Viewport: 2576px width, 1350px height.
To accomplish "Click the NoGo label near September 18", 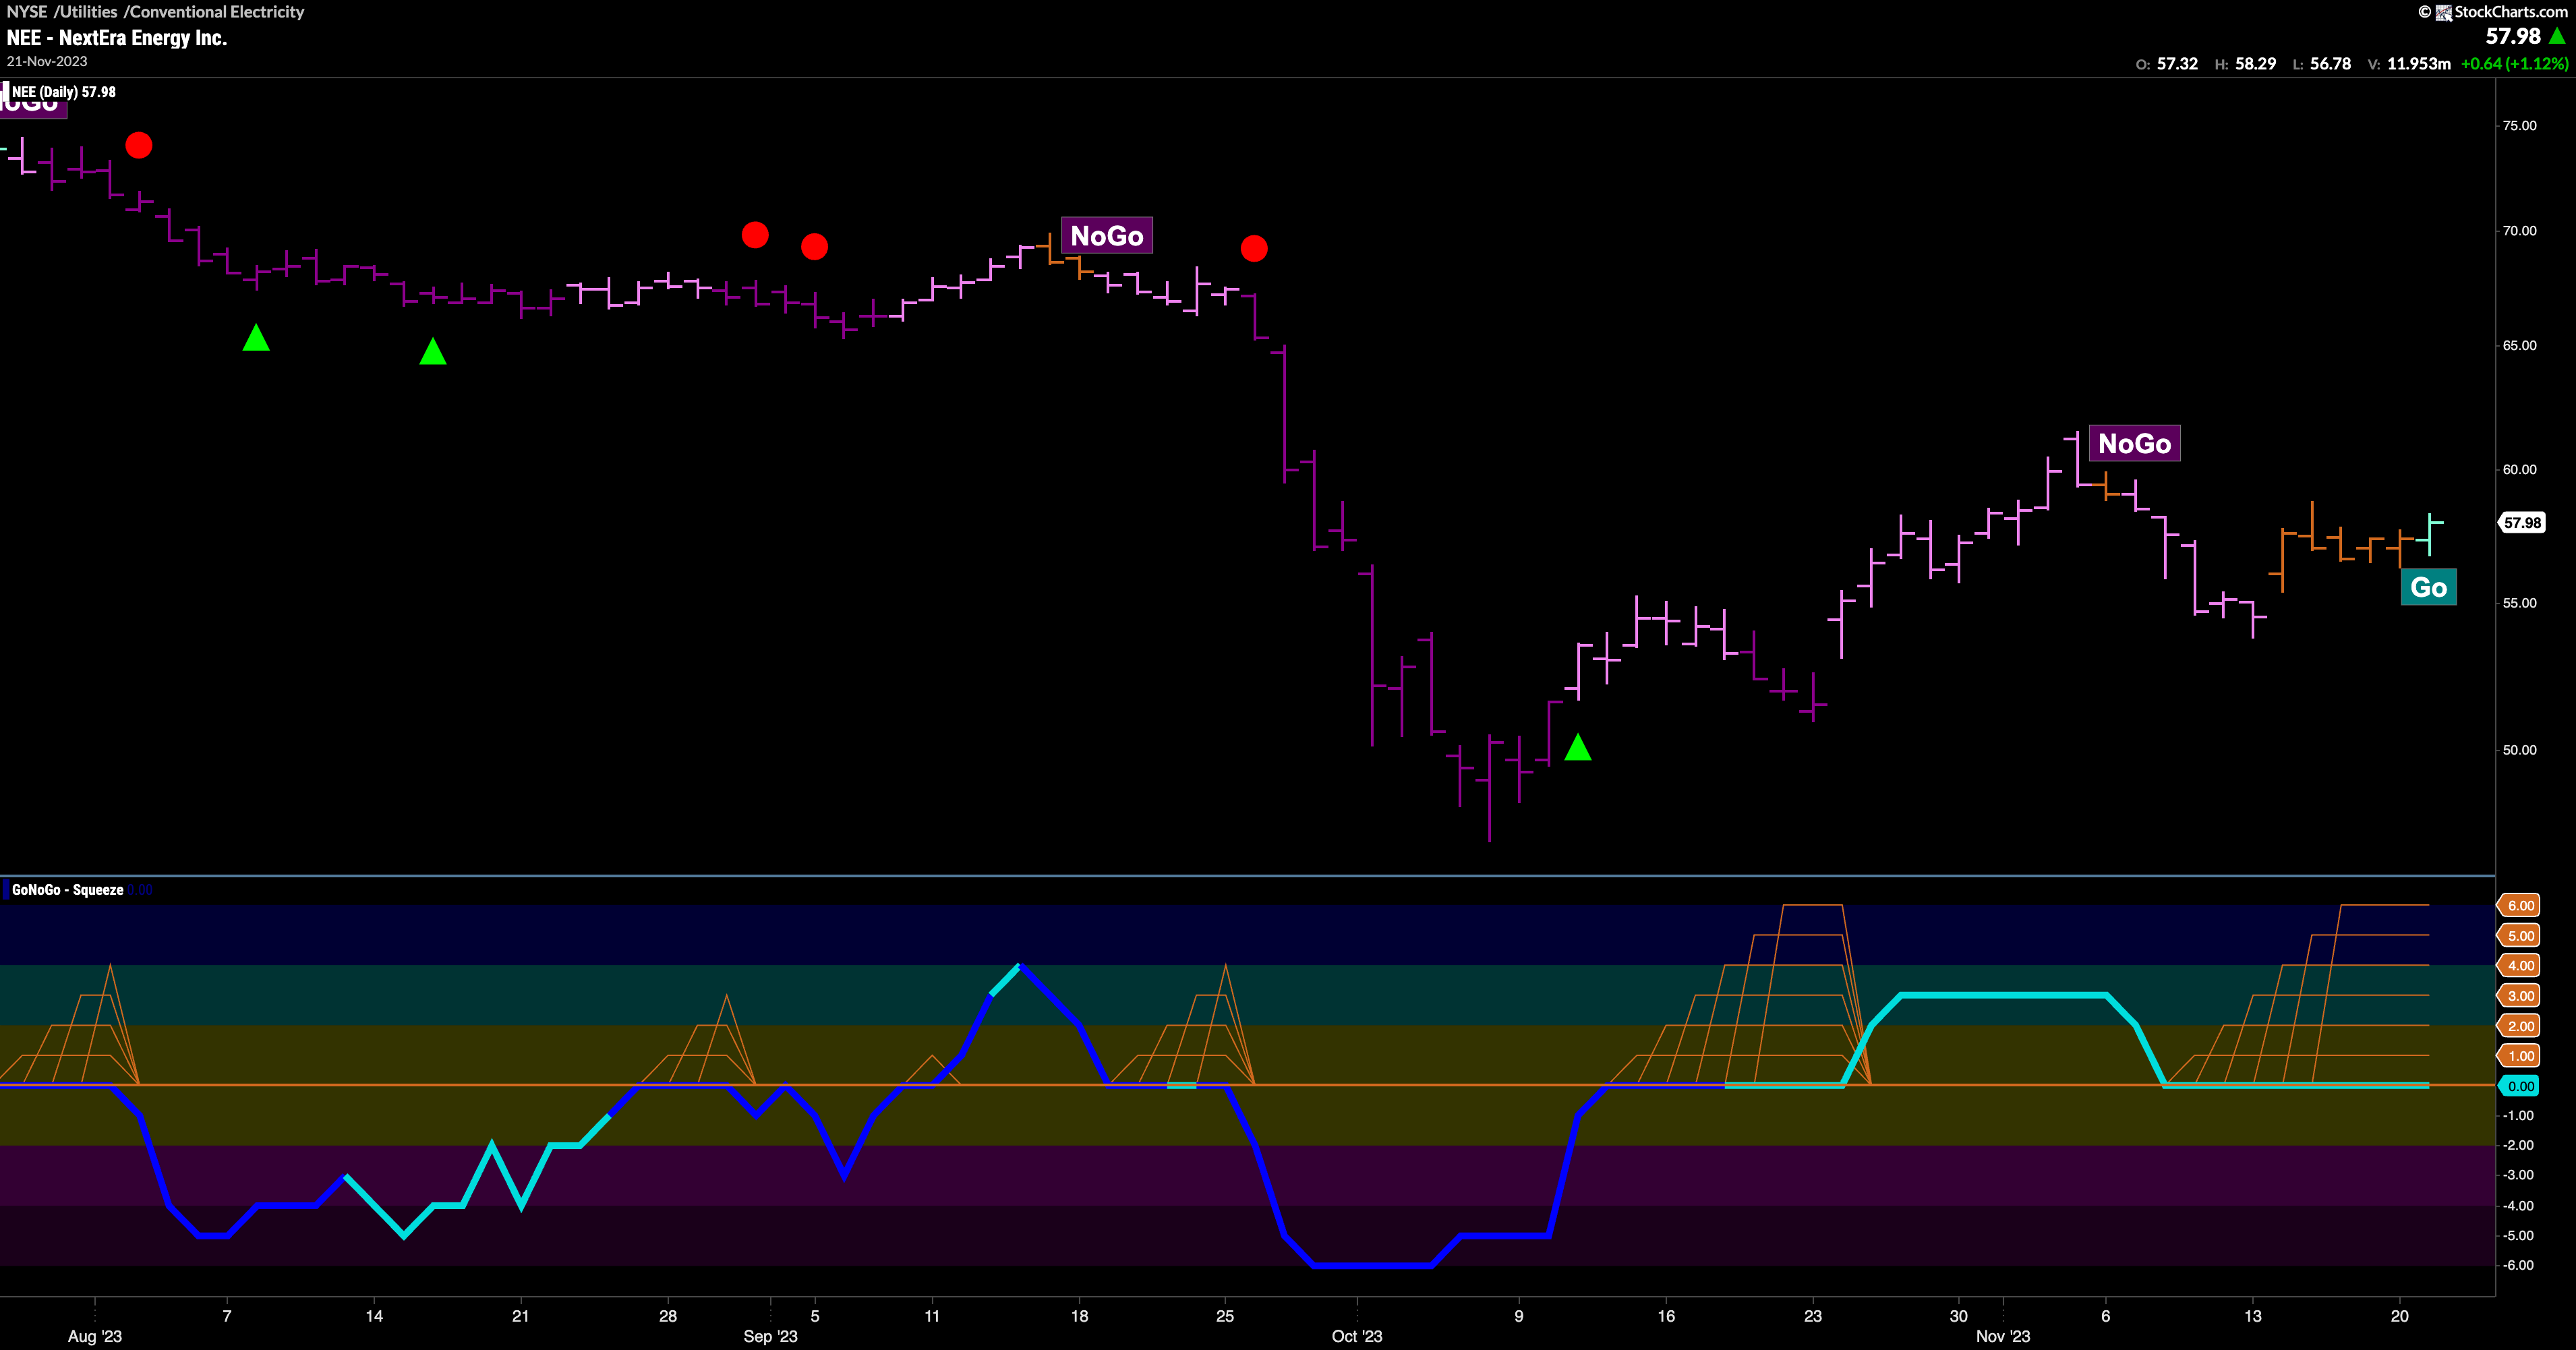I will 1107,236.
